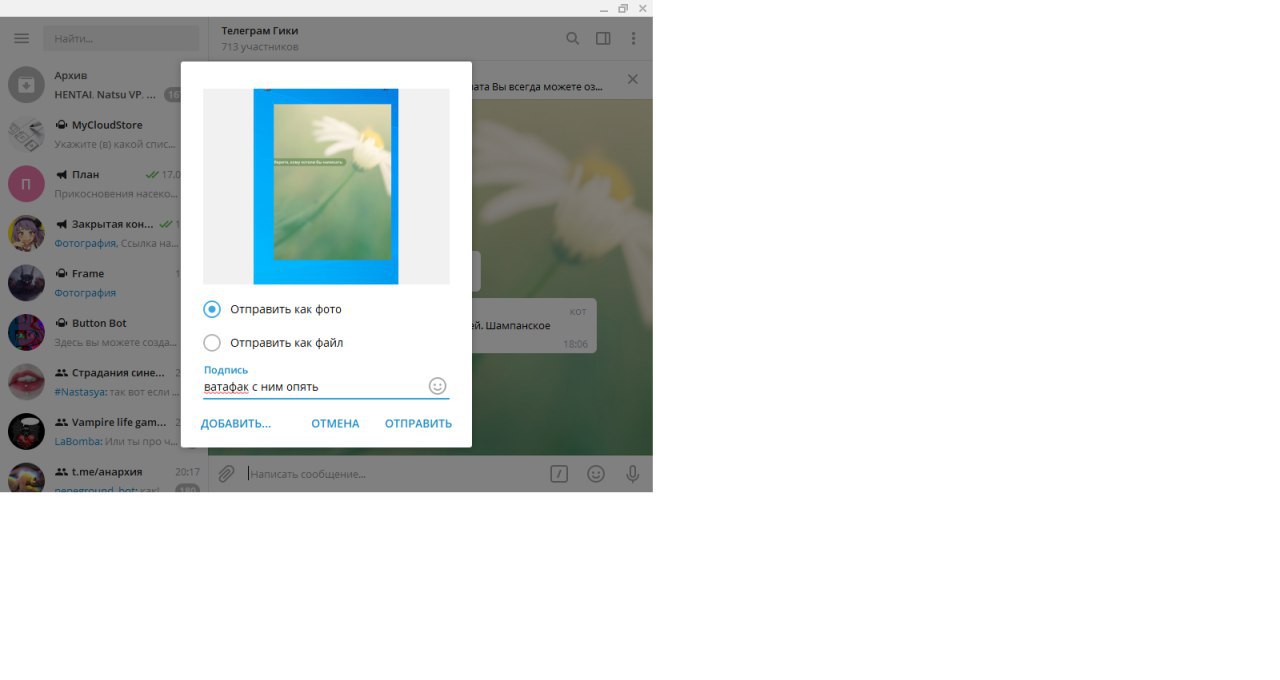Search messages in chat using magnifier icon
Viewport: 1280px width, 680px height.
click(x=573, y=39)
